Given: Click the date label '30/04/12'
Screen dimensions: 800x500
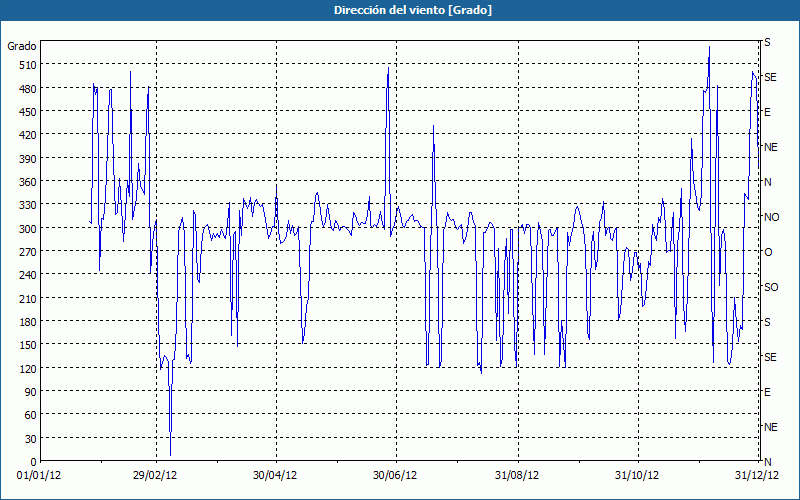Looking at the screenshot, I should point(275,476).
